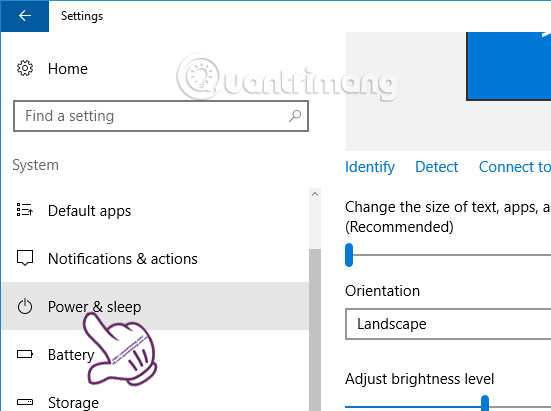Click the Battery icon in sidebar

coord(25,354)
